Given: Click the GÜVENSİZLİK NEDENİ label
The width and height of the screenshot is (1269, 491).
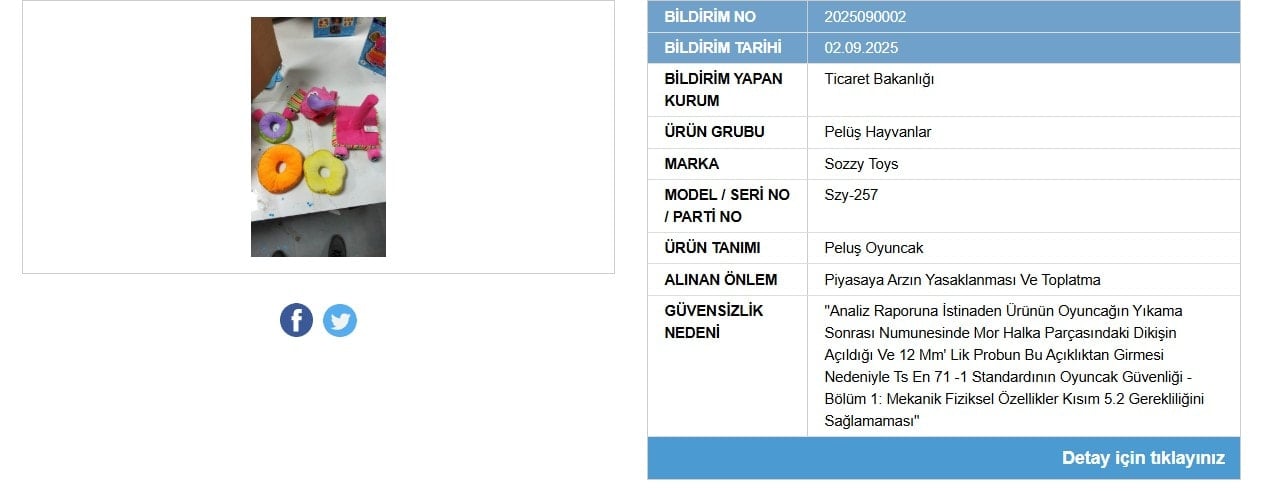Looking at the screenshot, I should pyautogui.click(x=714, y=321).
